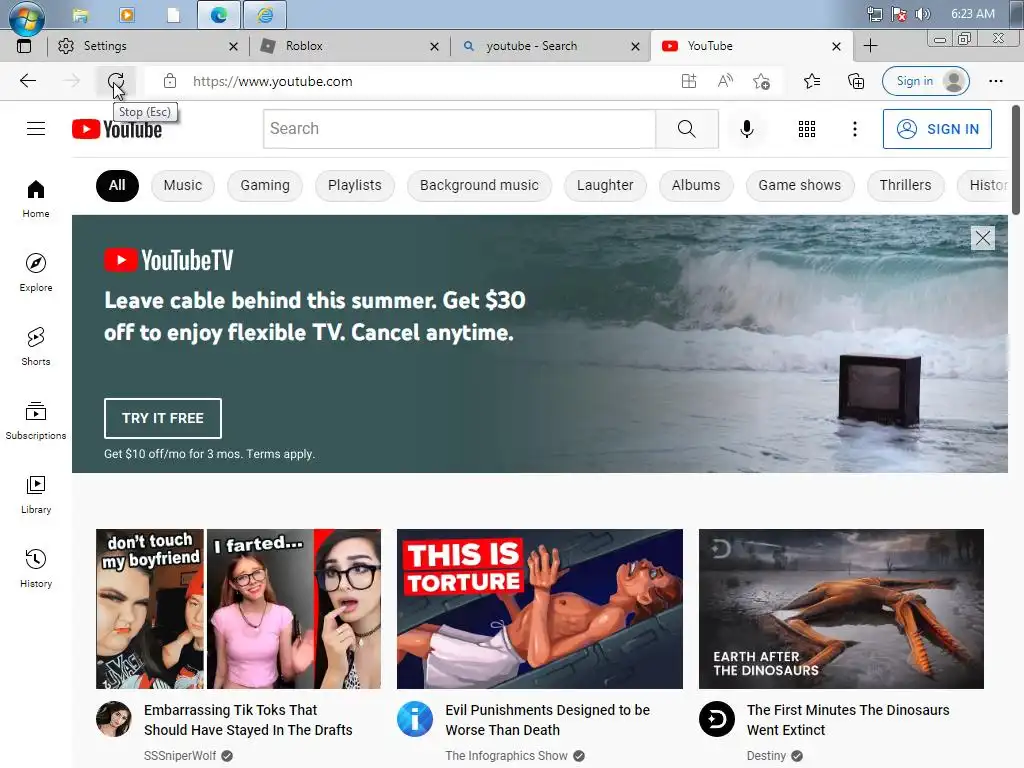1024x768 pixels.
Task: Close the Roblox tab
Action: [434, 46]
